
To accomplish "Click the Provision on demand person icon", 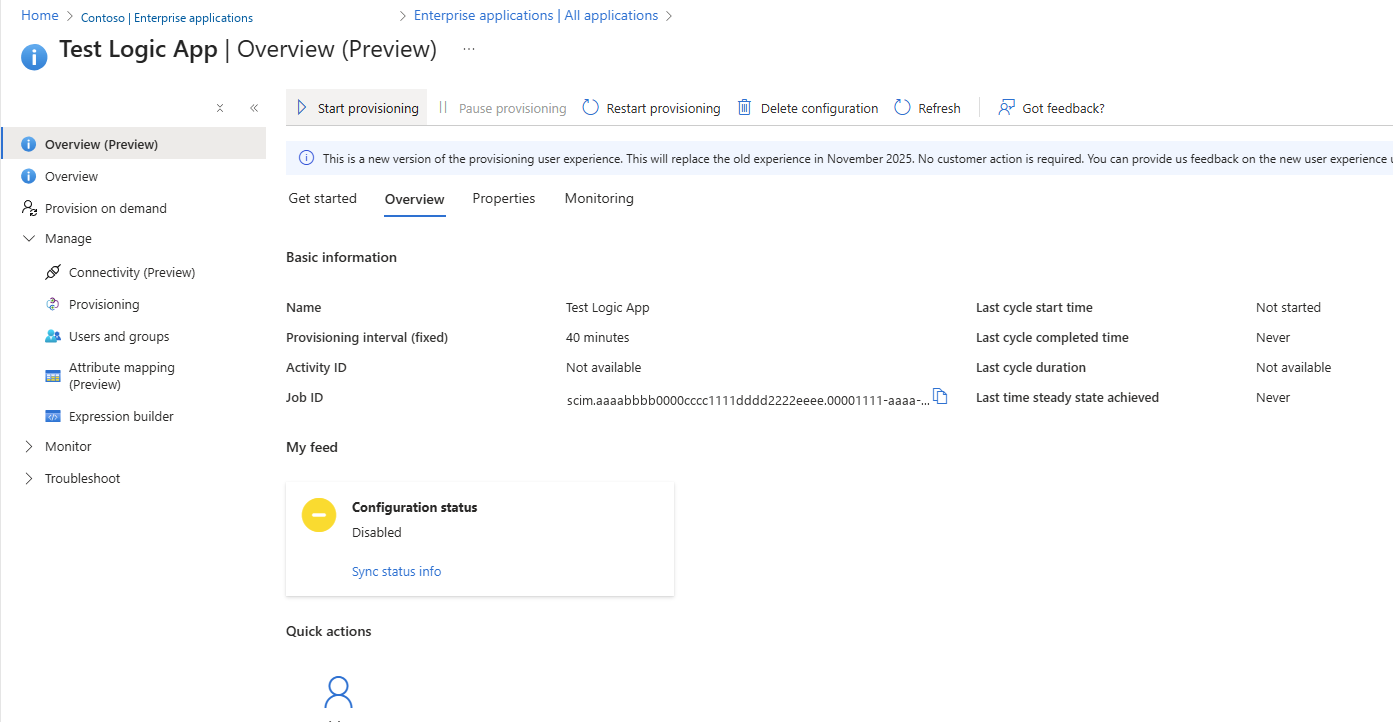I will [29, 208].
